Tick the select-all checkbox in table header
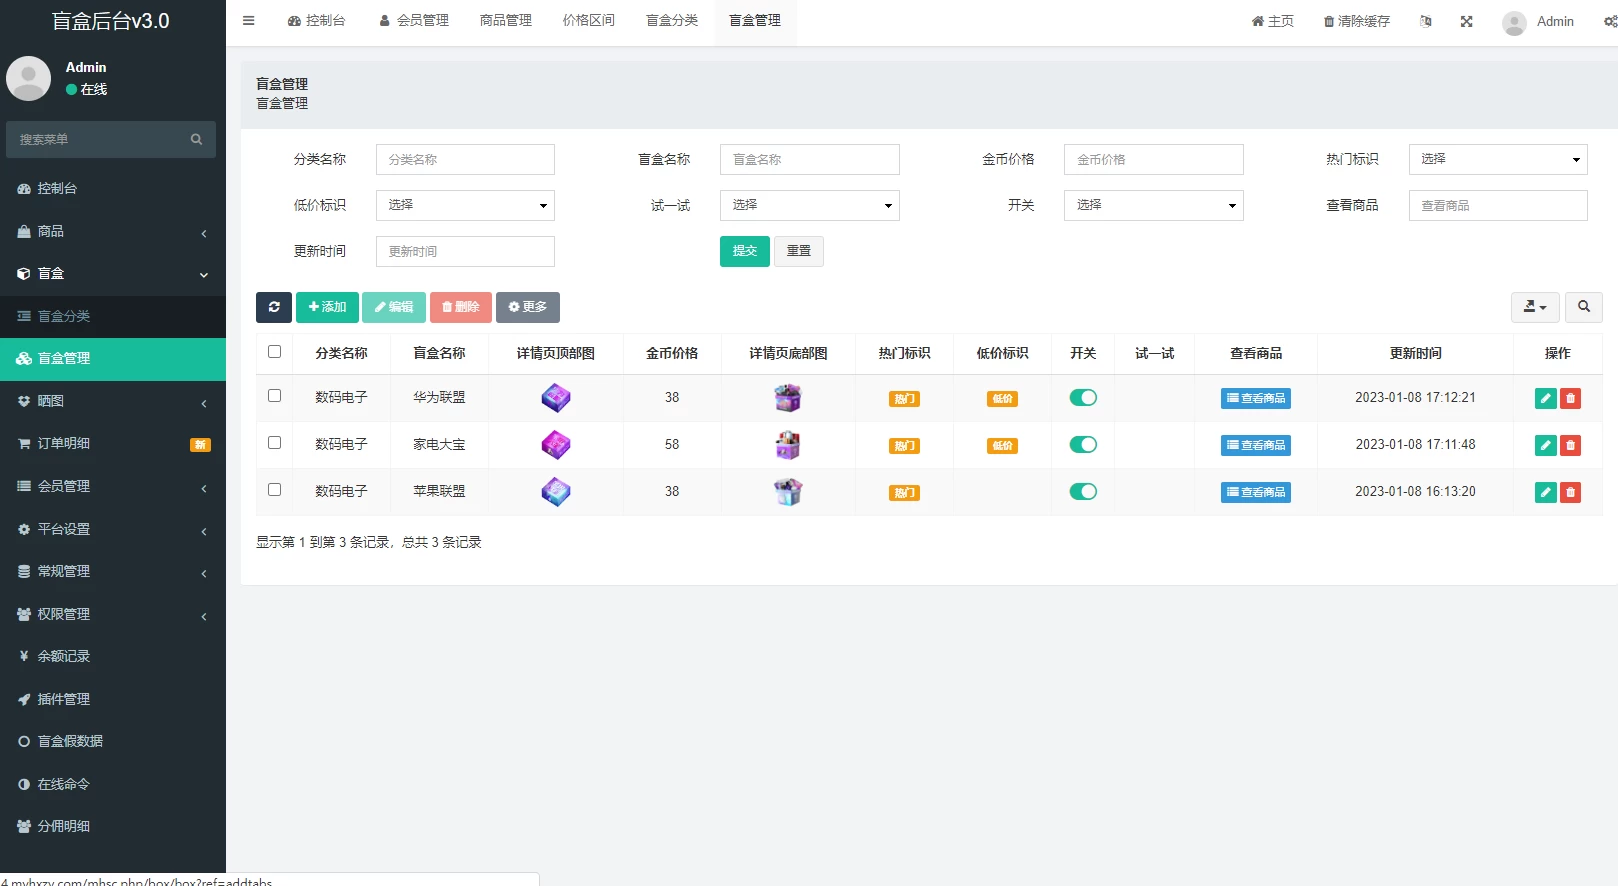The image size is (1618, 886). click(275, 352)
